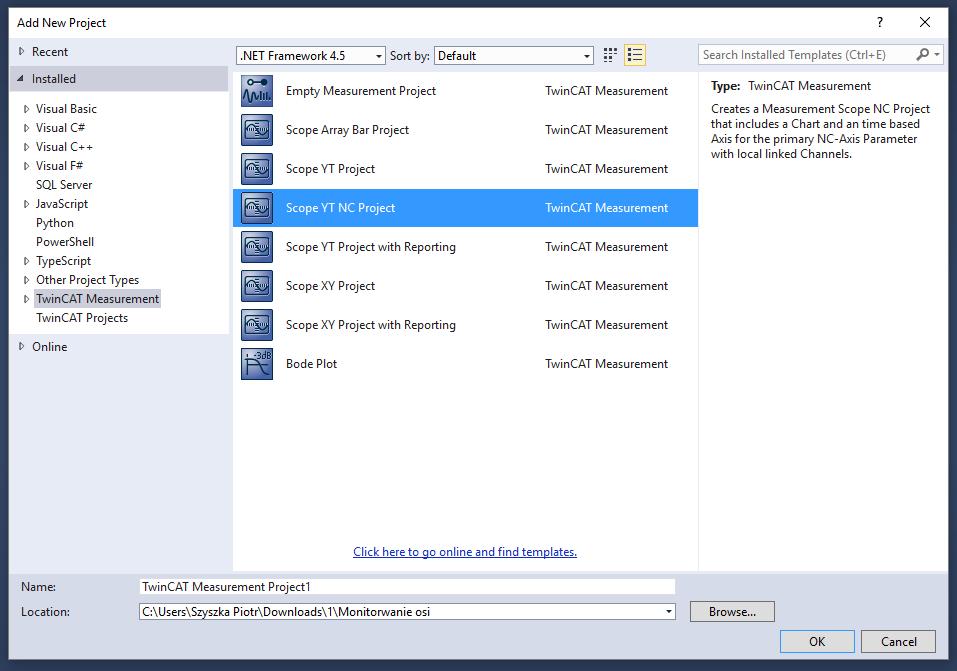Expand the Visual C# node
This screenshot has height=671, width=957.
[26, 128]
